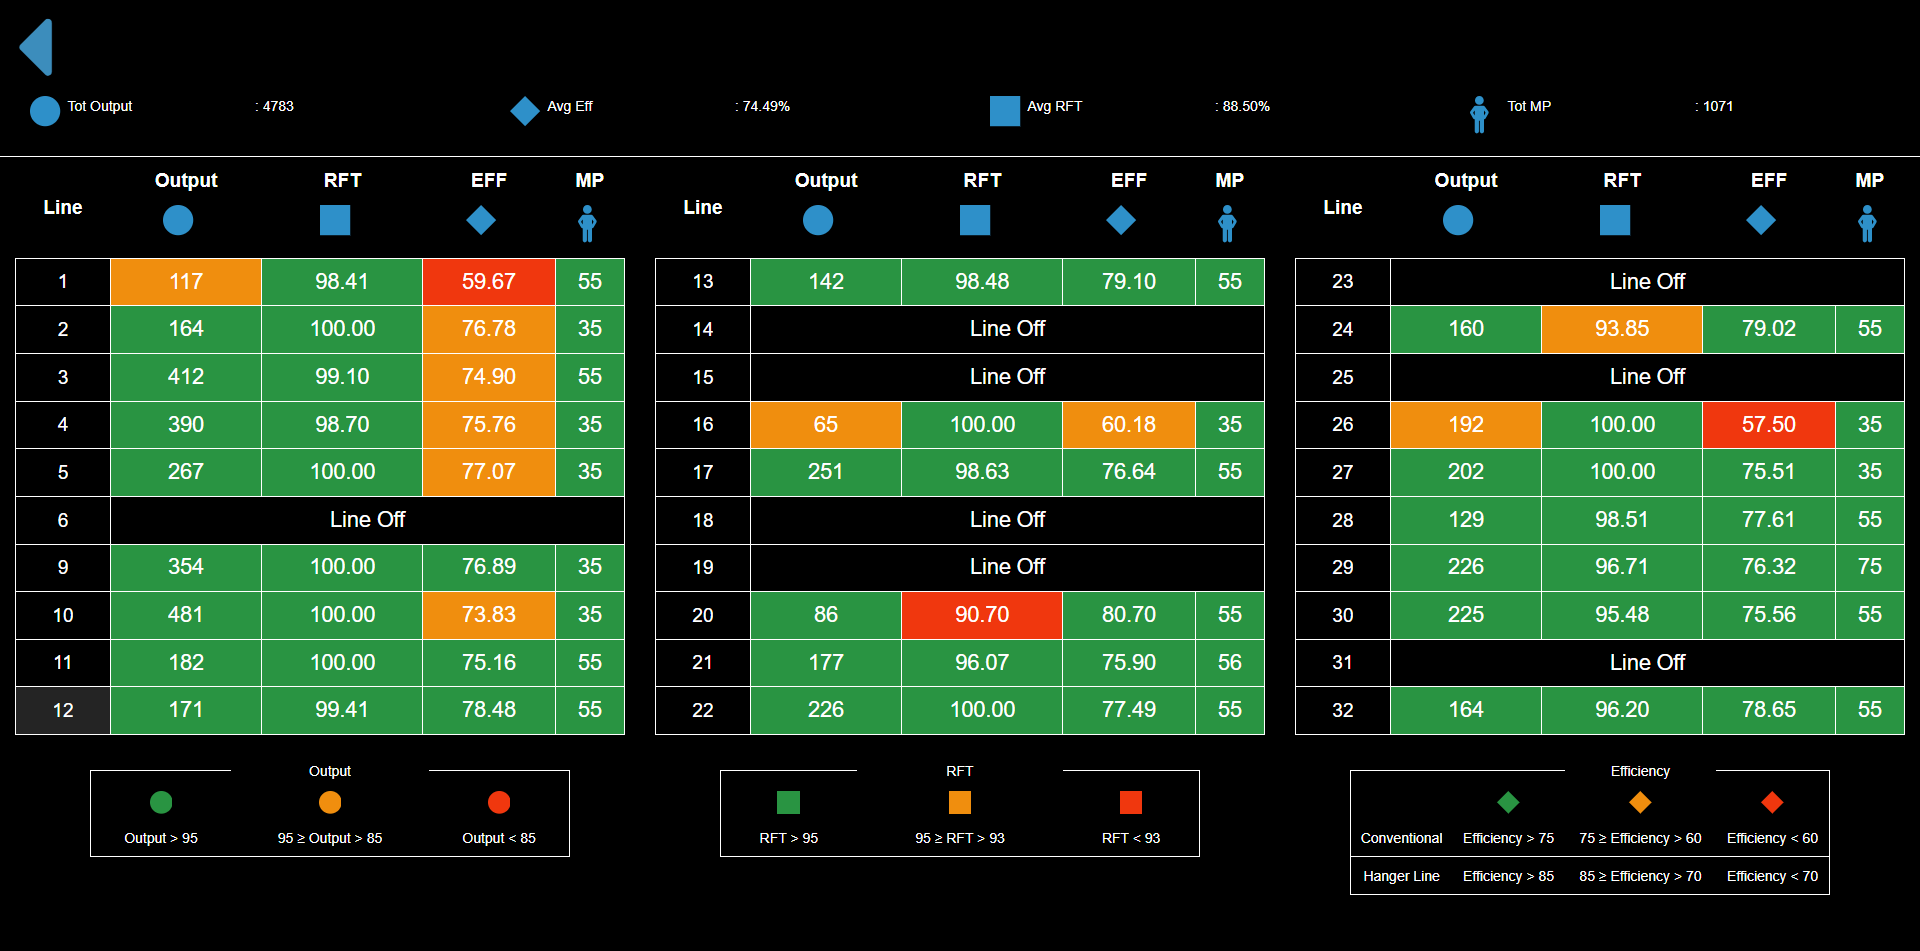Click line 16 output value 65
This screenshot has height=951, width=1920.
click(x=825, y=425)
